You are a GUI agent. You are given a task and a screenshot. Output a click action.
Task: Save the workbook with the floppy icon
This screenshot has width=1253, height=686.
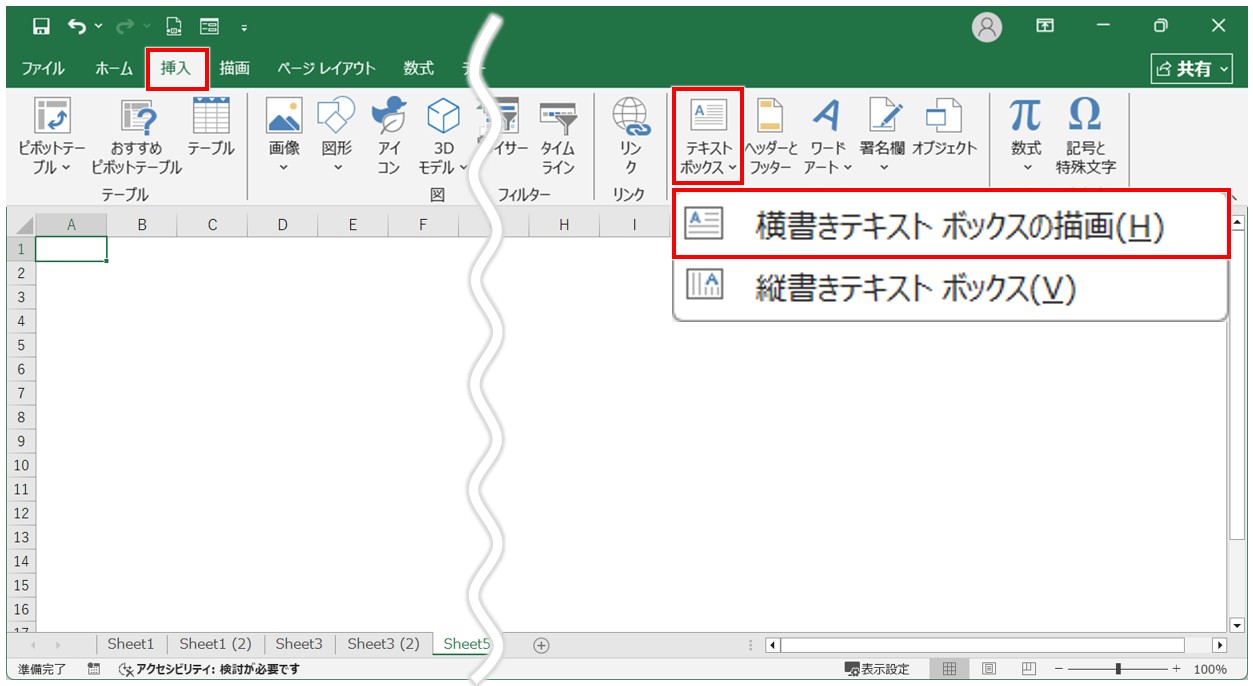point(41,27)
